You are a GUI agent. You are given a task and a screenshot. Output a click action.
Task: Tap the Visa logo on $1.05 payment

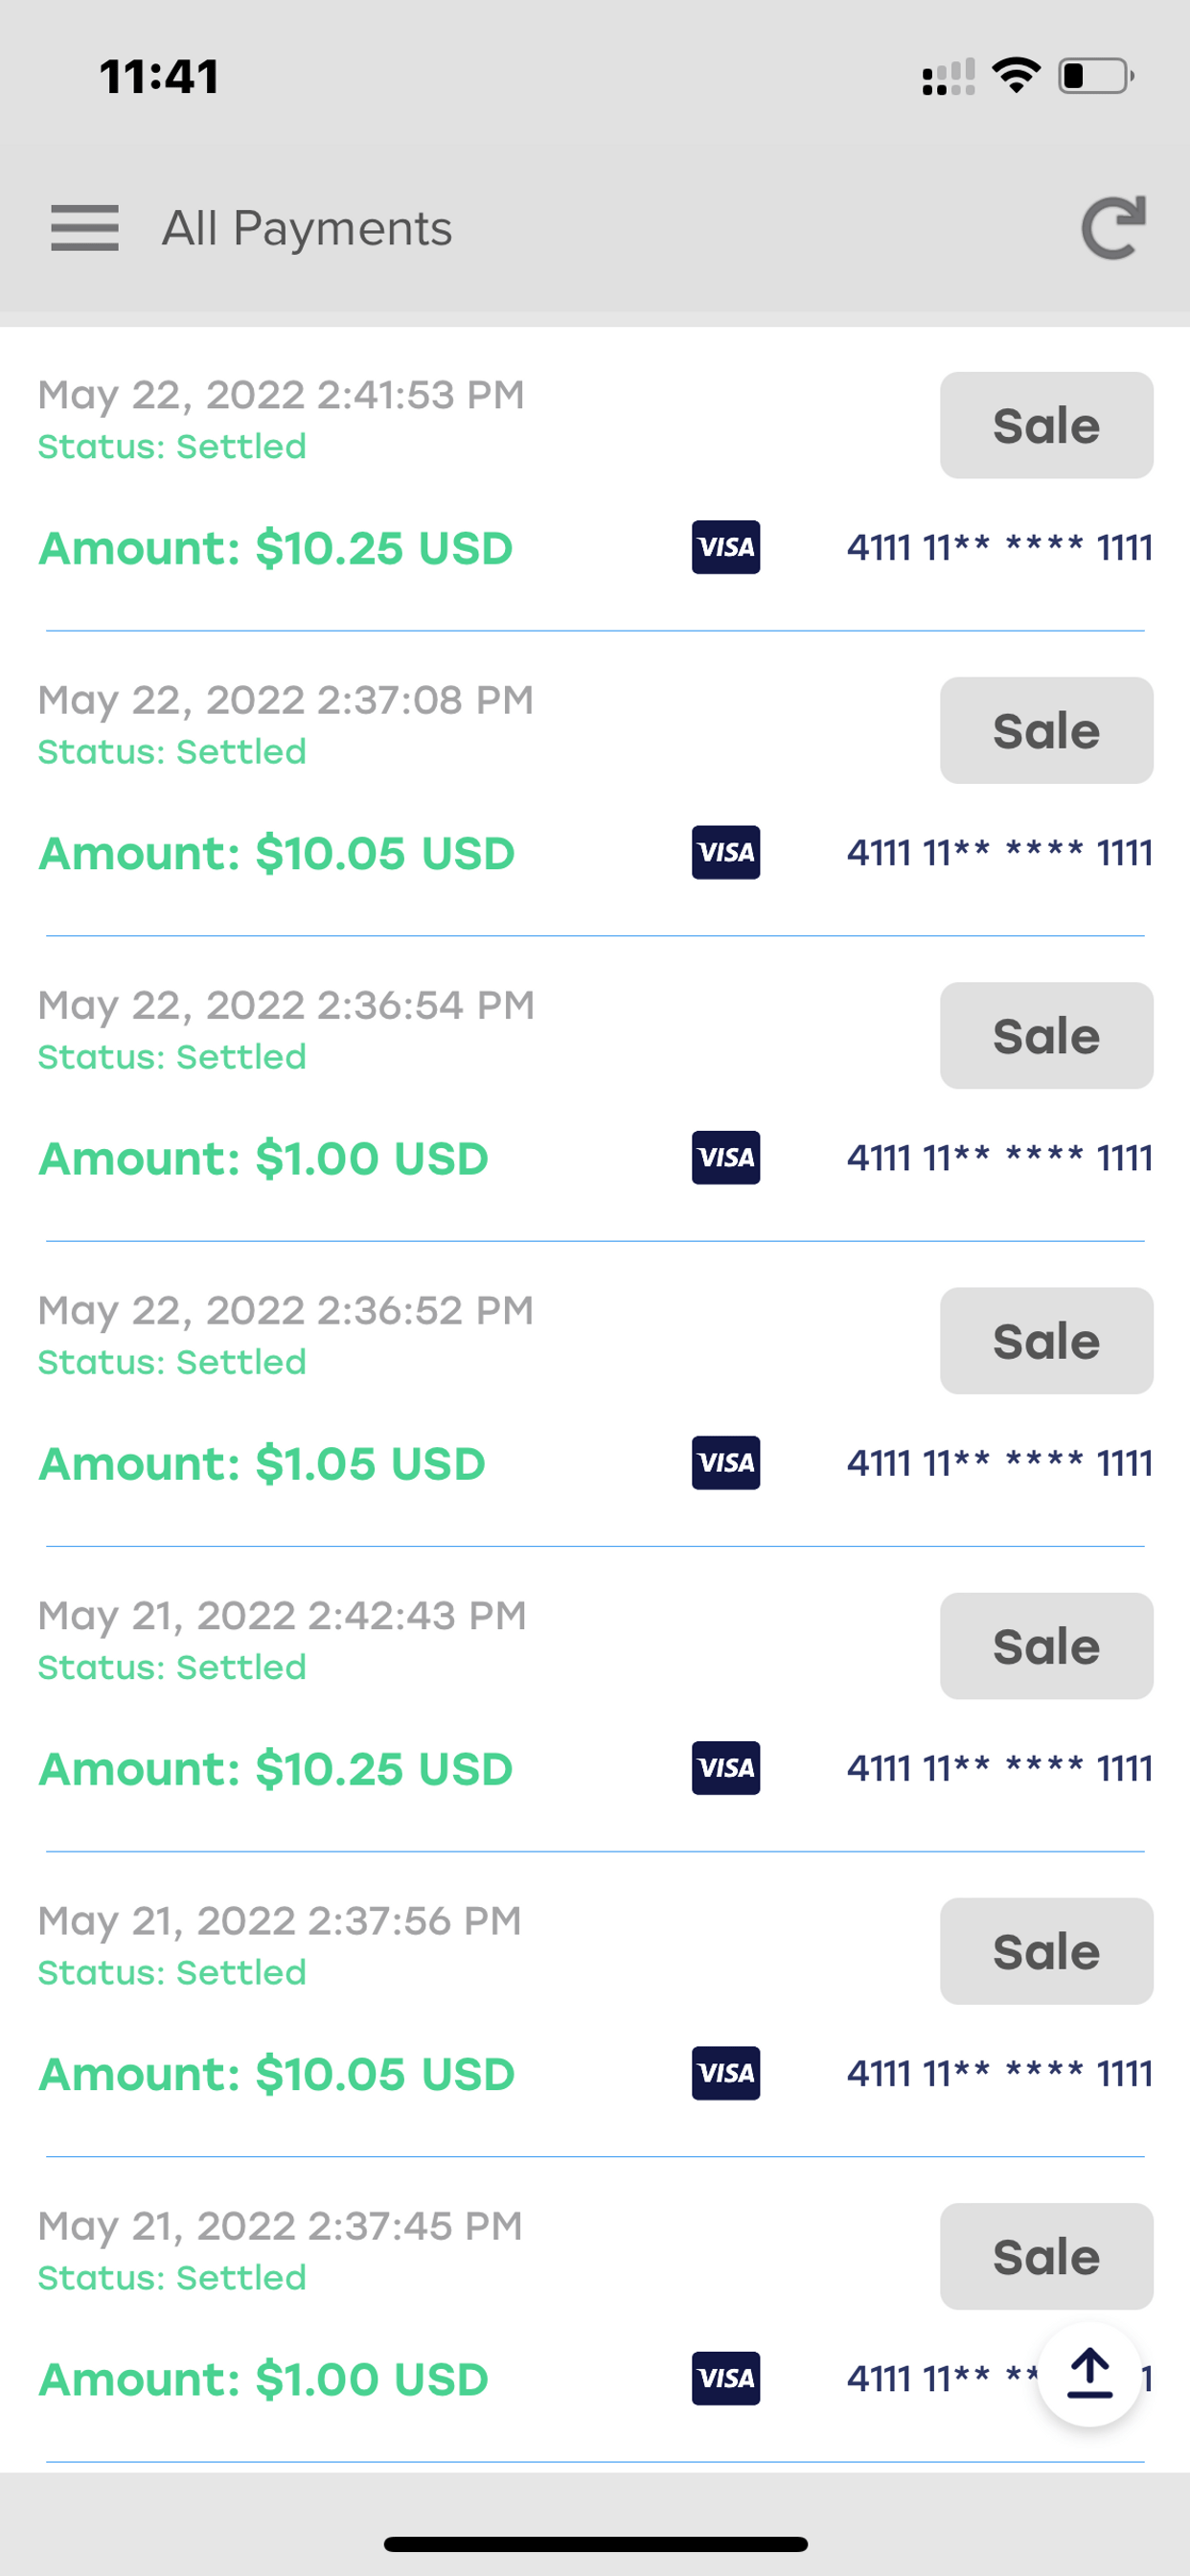pyautogui.click(x=726, y=1463)
